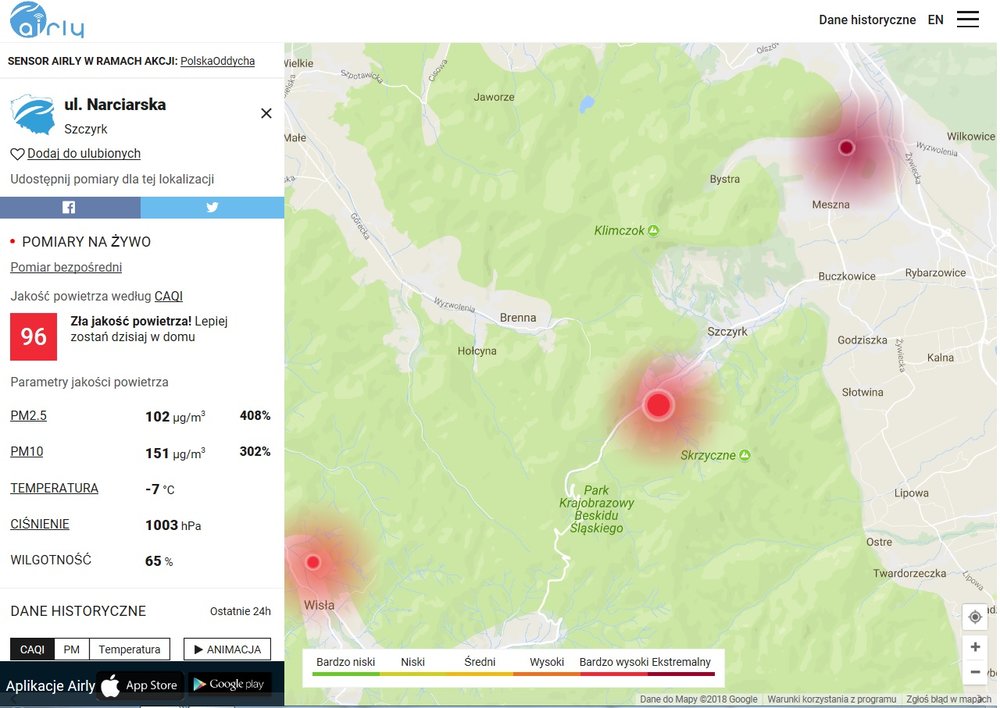Click the WILGOTNOŚĆ parameter label
The width and height of the screenshot is (1000, 708).
[x=51, y=560]
